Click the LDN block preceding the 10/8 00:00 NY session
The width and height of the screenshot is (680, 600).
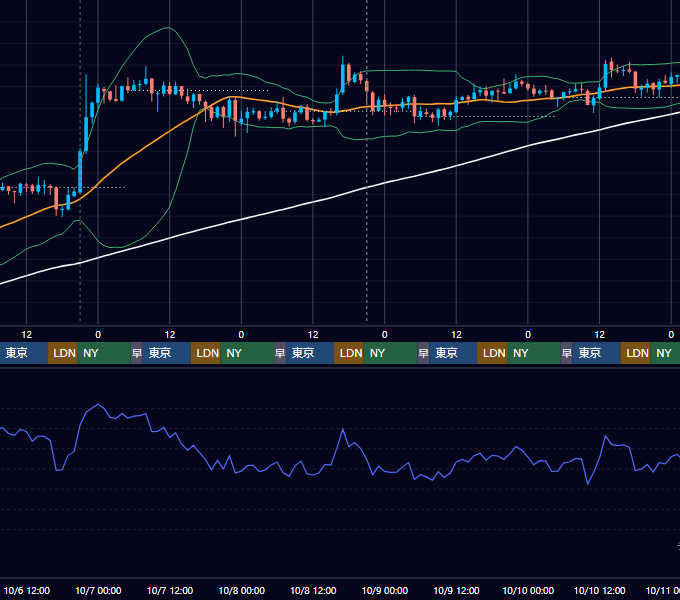[x=206, y=353]
